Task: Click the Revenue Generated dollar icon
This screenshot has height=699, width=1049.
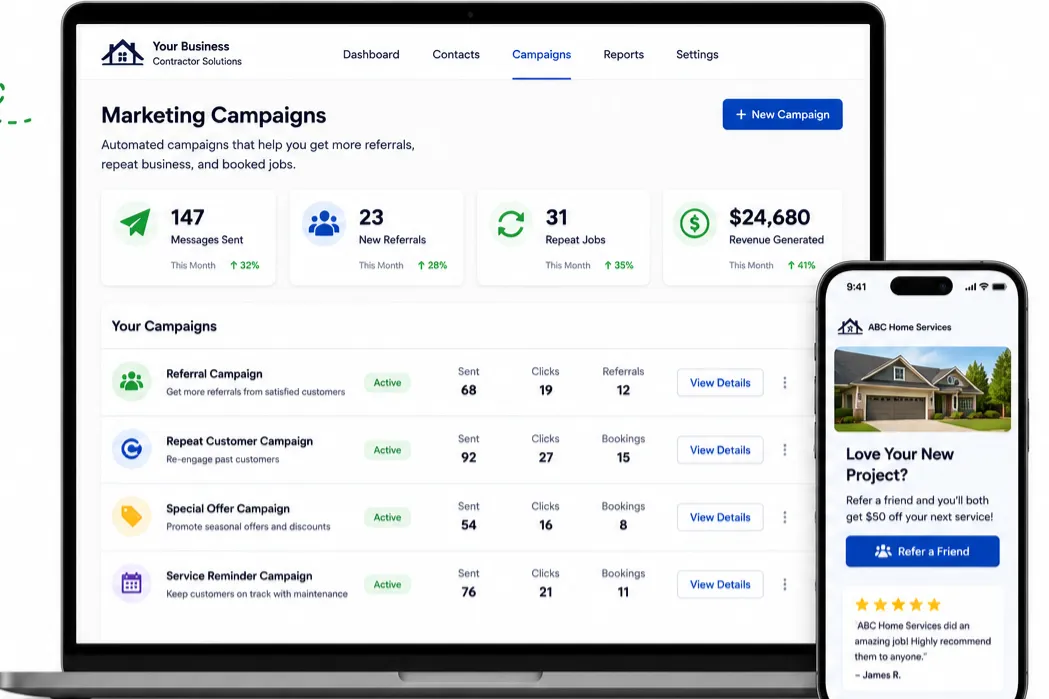Action: click(694, 223)
